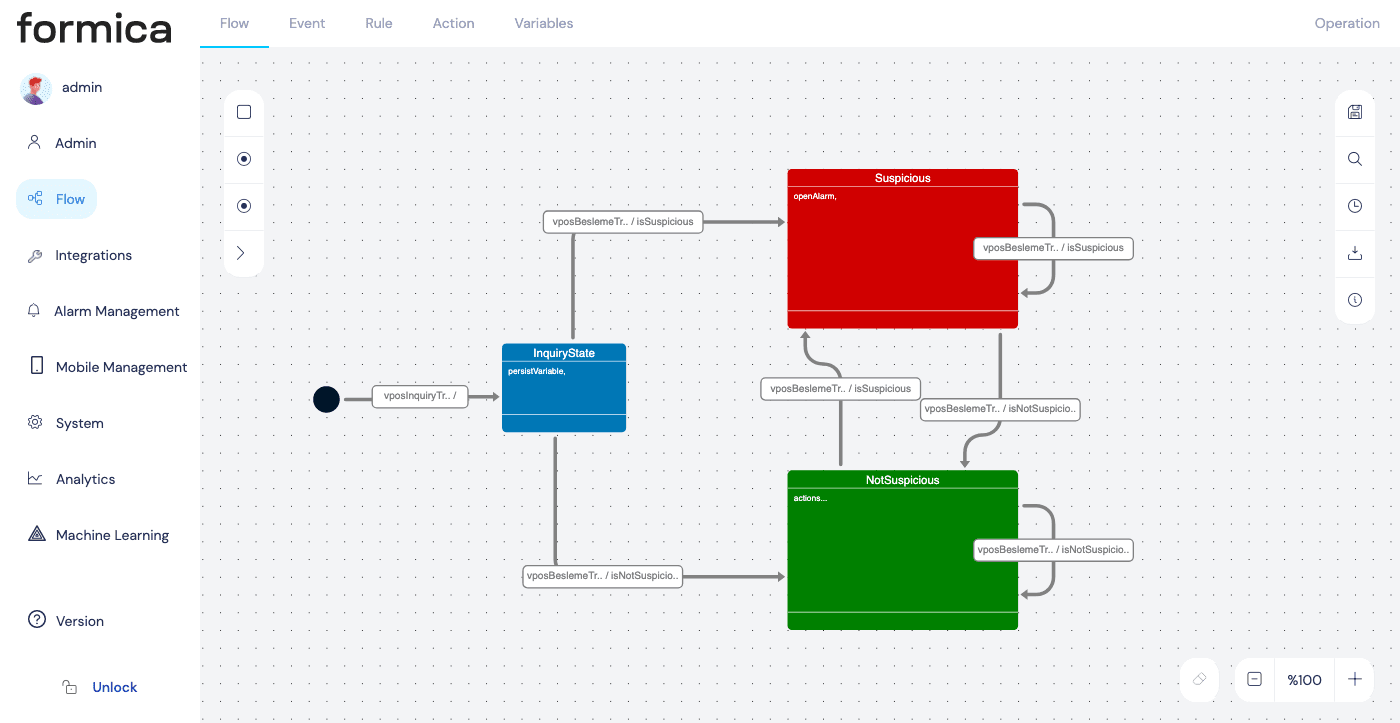Zoom out with the minus icon
Image resolution: width=1400 pixels, height=723 pixels.
1254,679
